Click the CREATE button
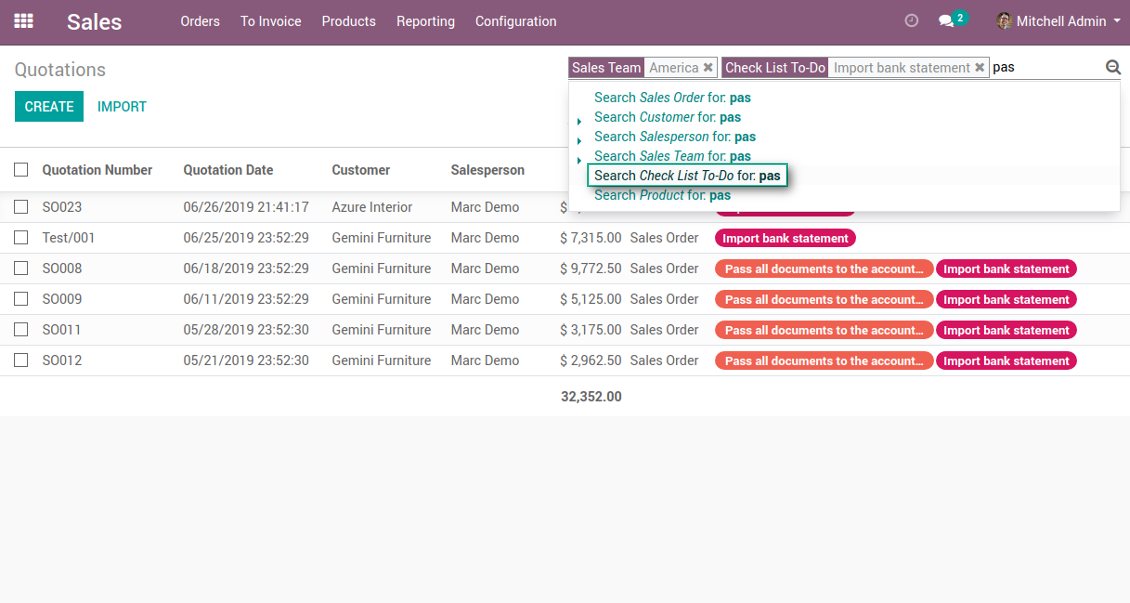Image resolution: width=1130 pixels, height=603 pixels. pyautogui.click(x=49, y=107)
